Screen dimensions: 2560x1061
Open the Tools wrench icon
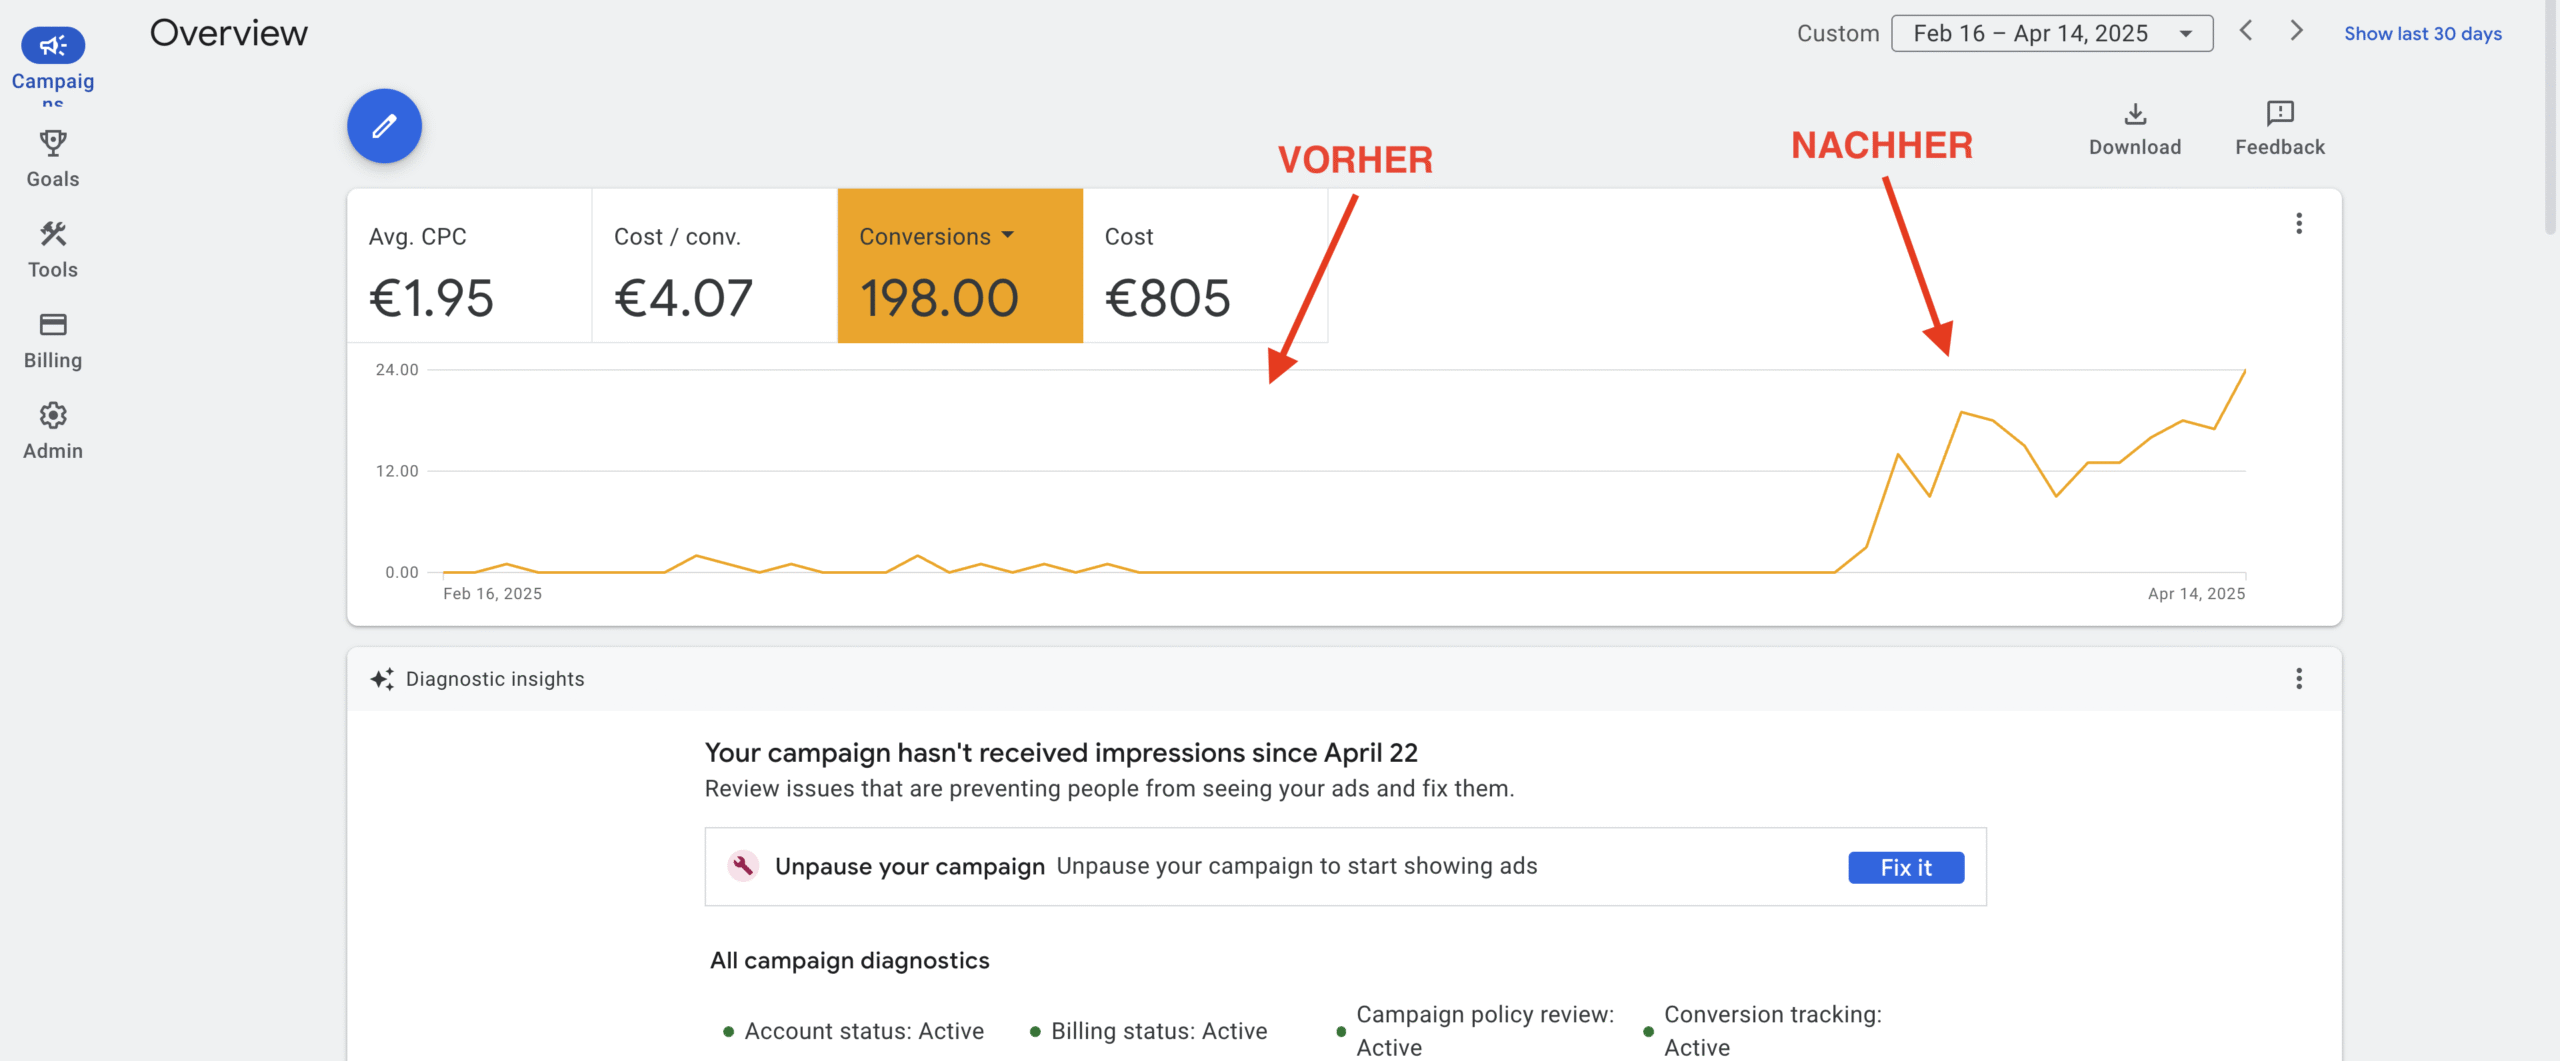pos(53,234)
